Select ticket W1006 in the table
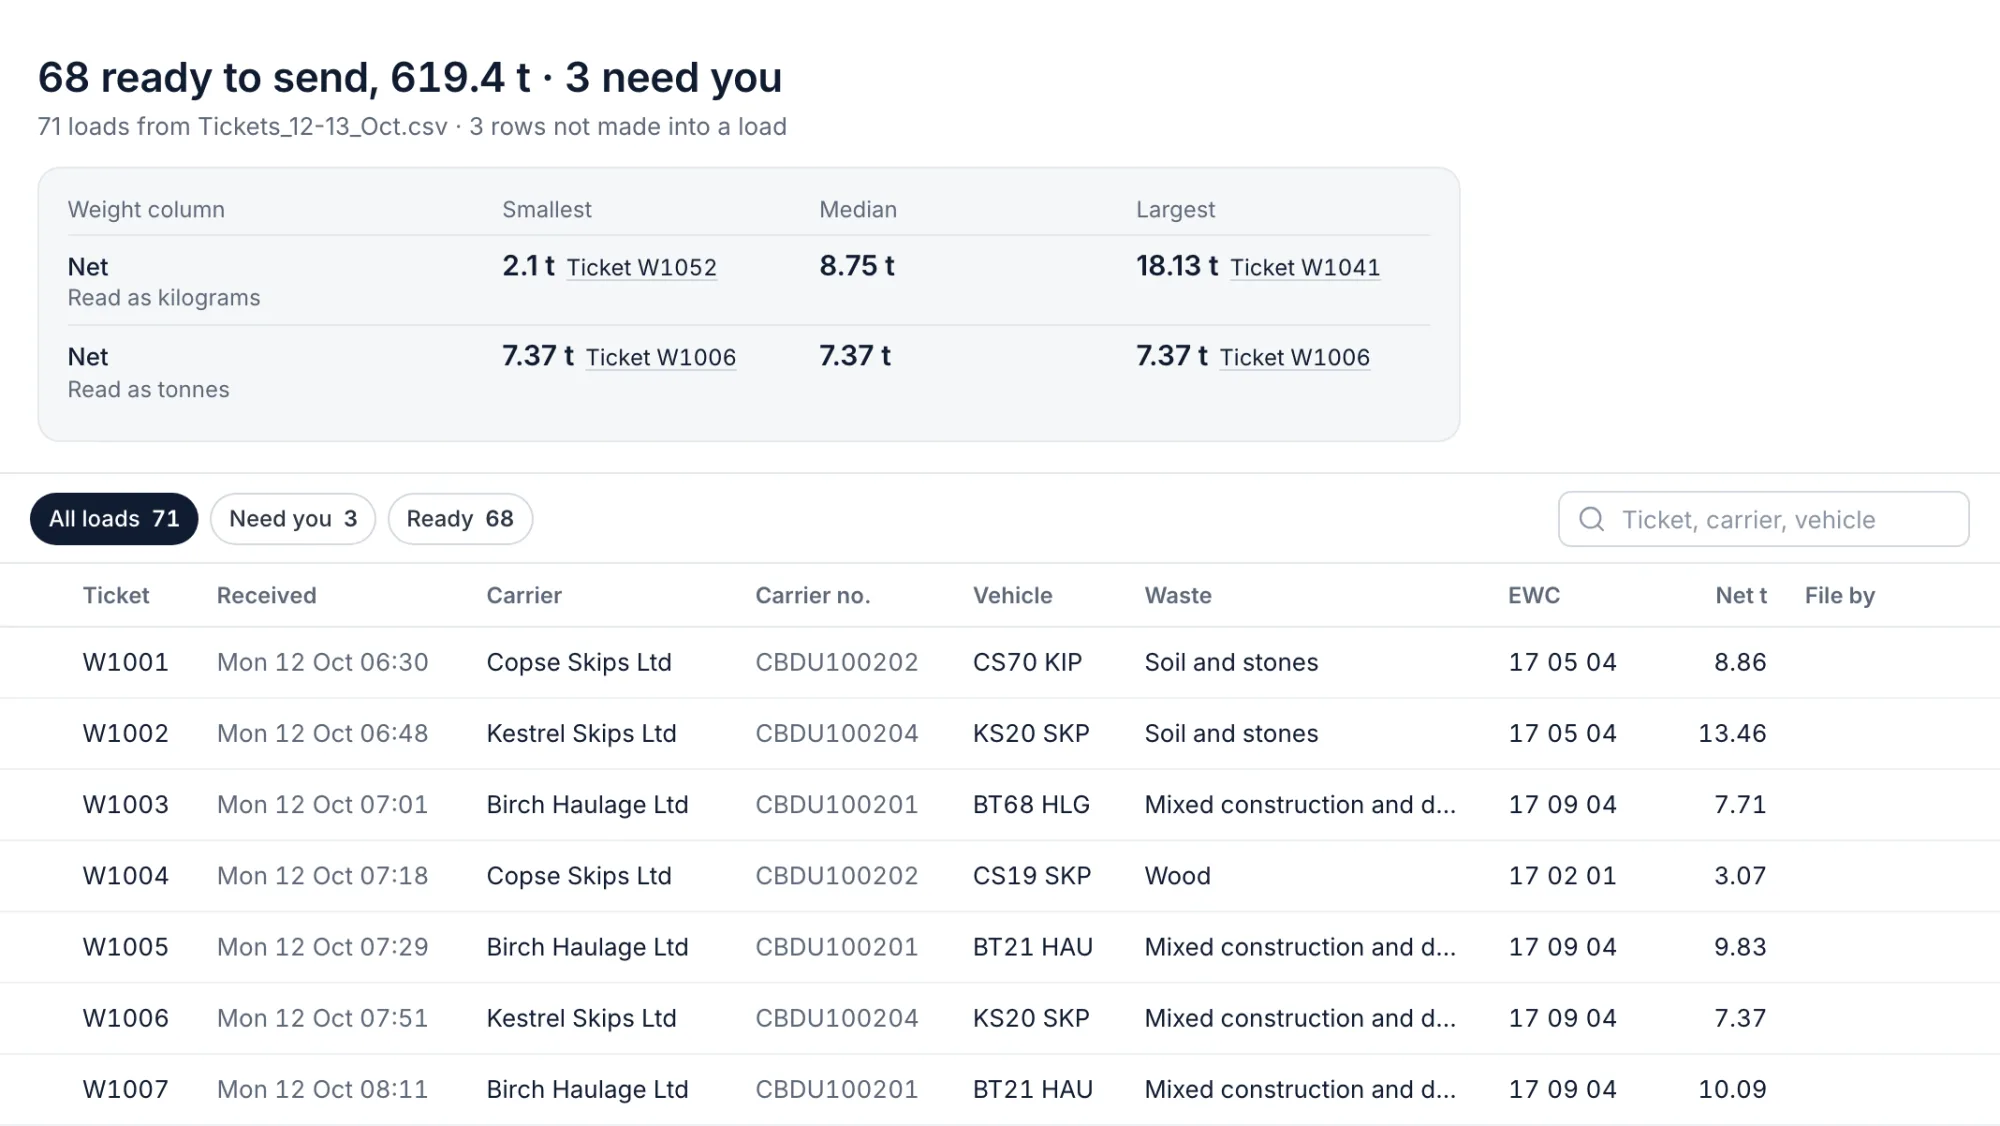The width and height of the screenshot is (2000, 1126). (x=126, y=1017)
